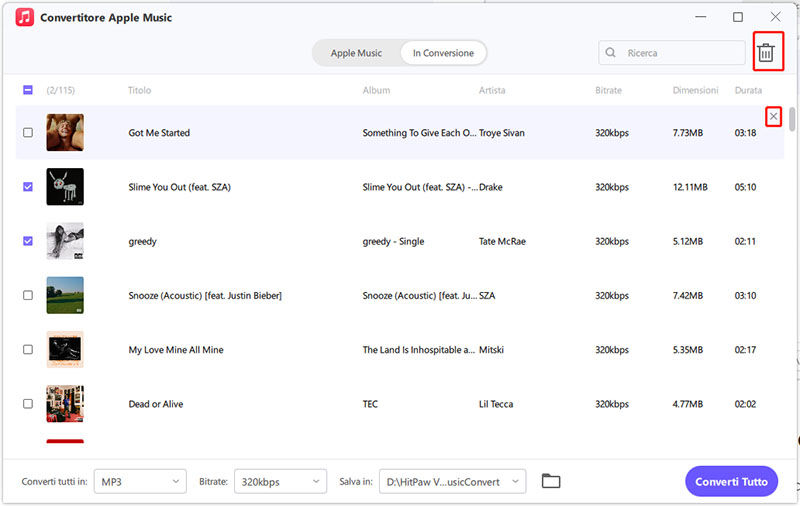The width and height of the screenshot is (800, 506).
Task: Click the 12.11MB size value
Action: click(690, 187)
